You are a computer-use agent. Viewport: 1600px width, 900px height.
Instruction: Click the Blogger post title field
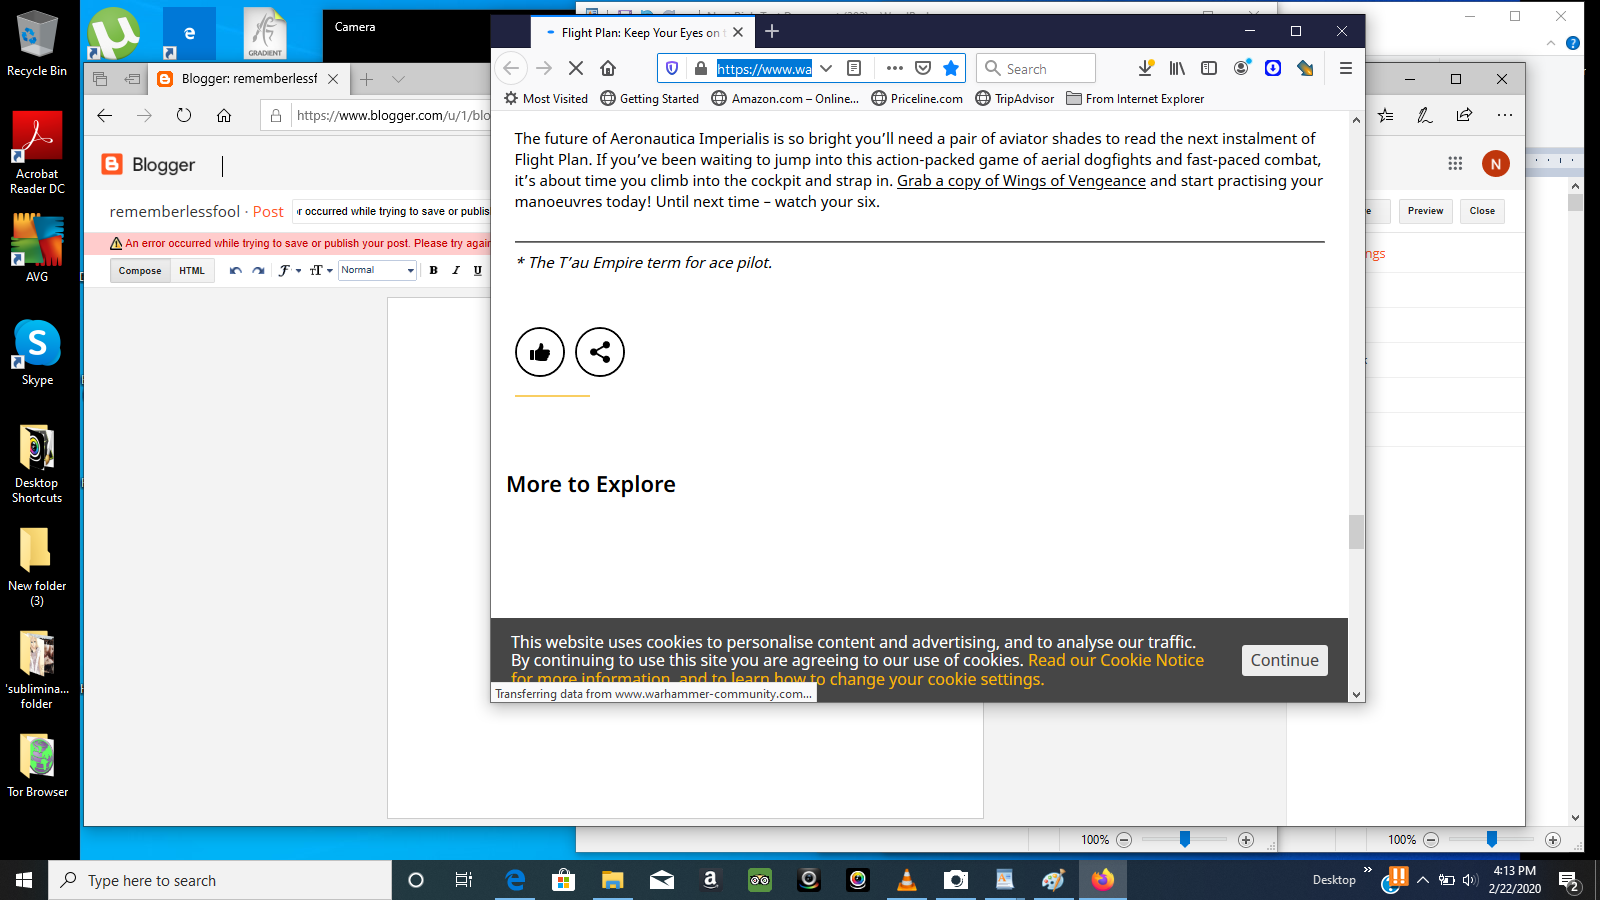[x=392, y=211]
